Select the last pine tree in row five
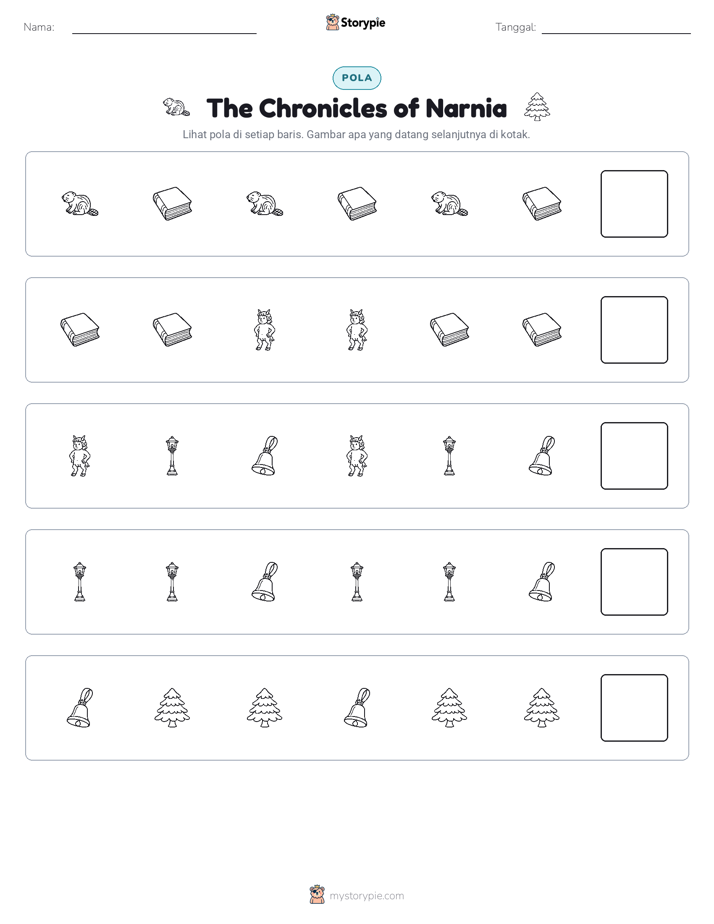Screen dimensions: 714x924 [541, 708]
